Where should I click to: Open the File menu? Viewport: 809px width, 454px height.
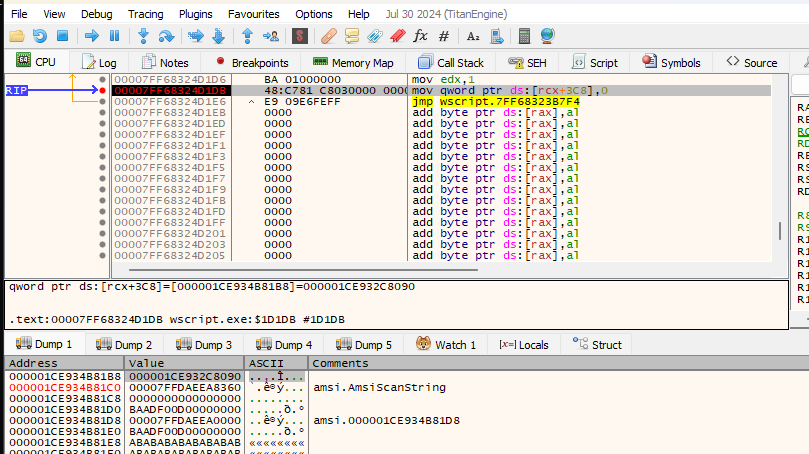(x=19, y=14)
